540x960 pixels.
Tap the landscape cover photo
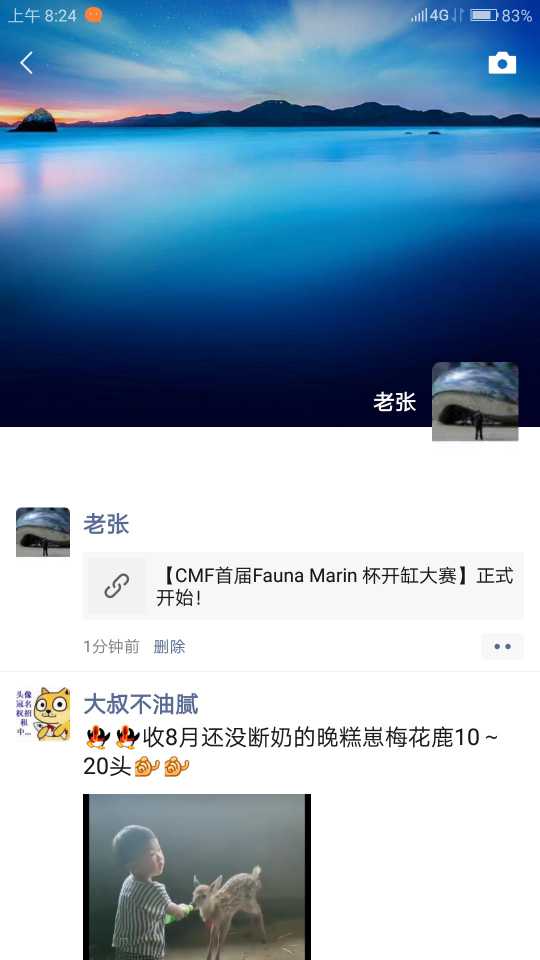[x=270, y=213]
